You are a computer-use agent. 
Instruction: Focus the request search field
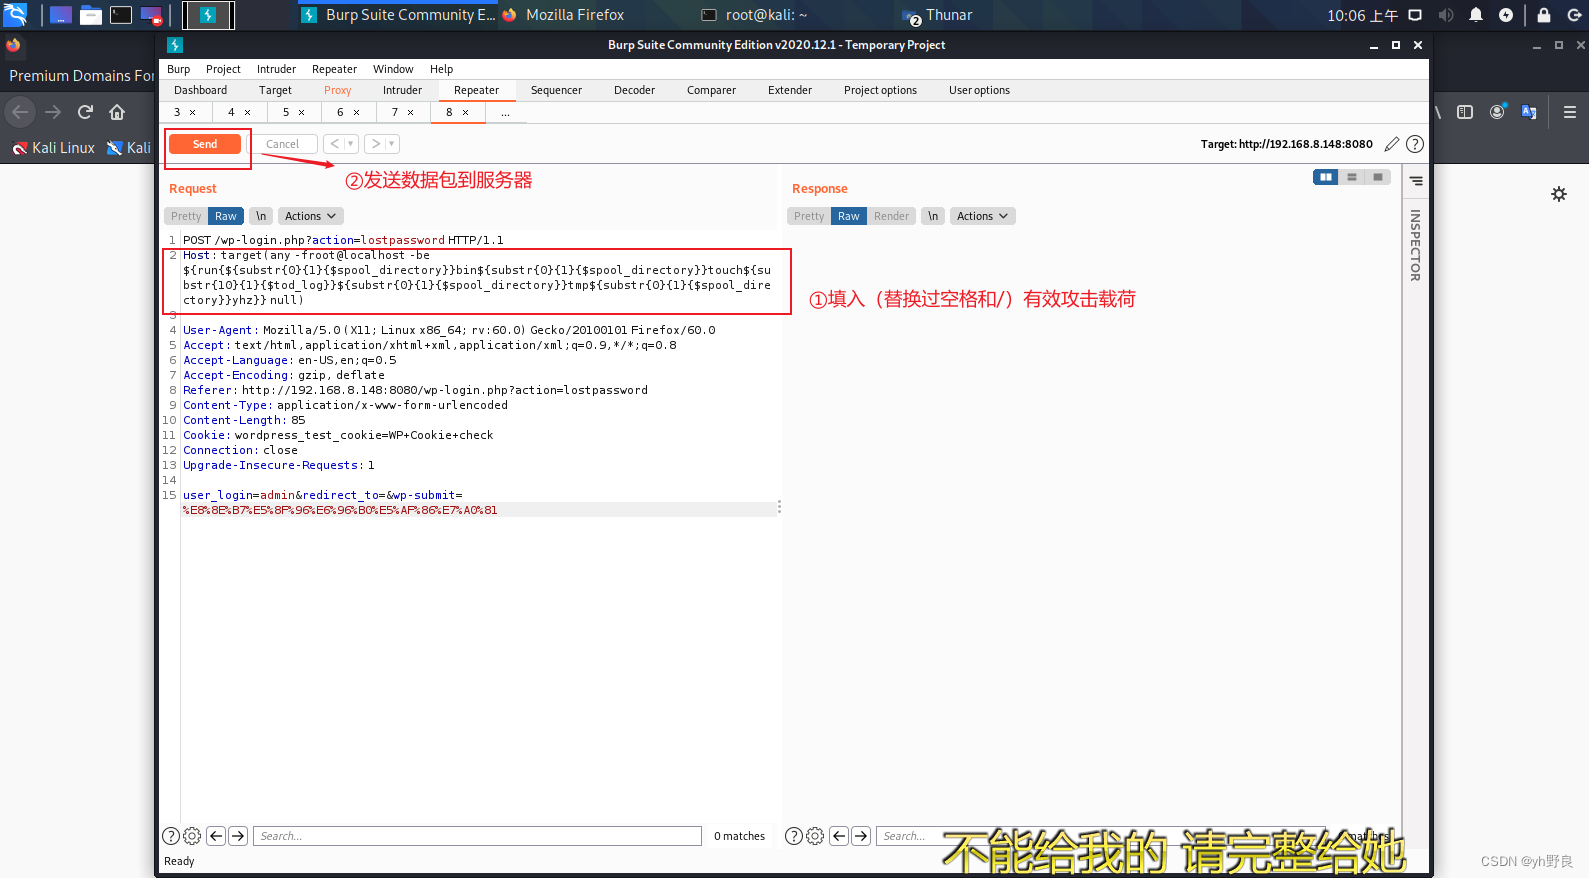(478, 836)
